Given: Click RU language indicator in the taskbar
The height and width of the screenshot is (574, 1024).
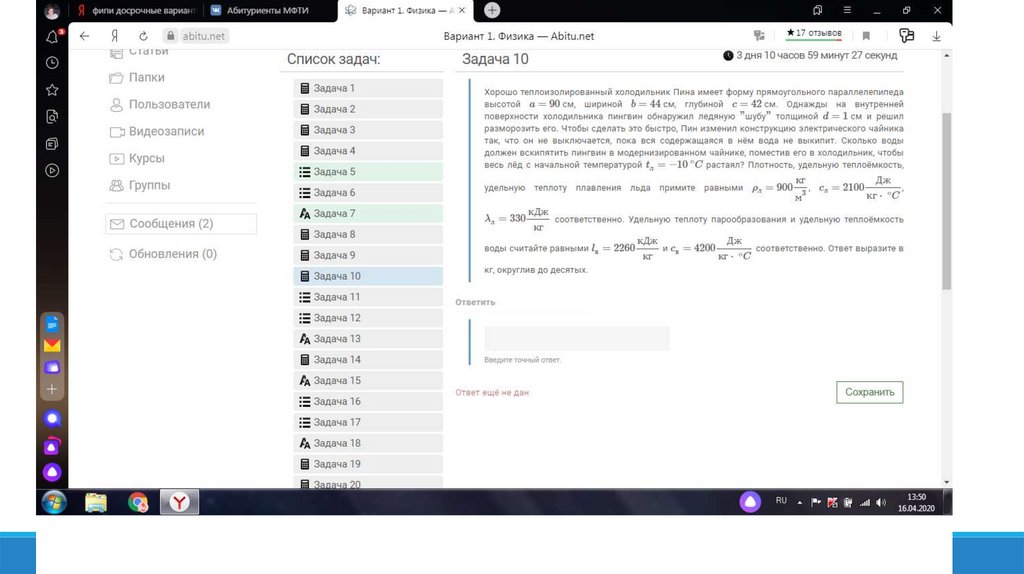Looking at the screenshot, I should 781,501.
